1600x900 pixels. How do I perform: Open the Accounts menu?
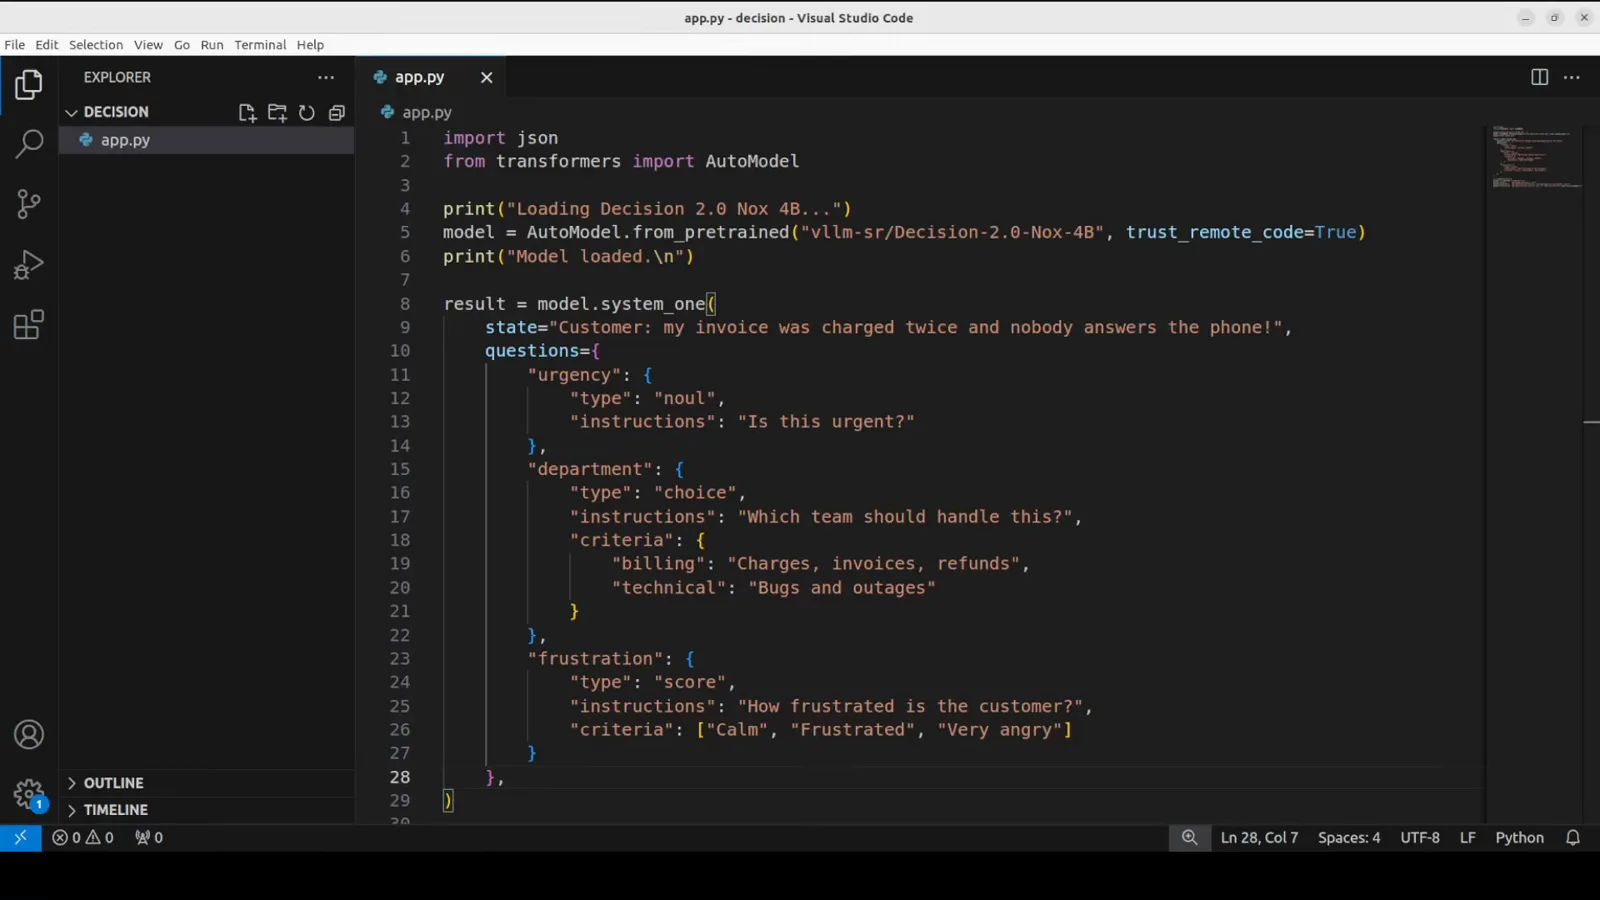click(29, 735)
